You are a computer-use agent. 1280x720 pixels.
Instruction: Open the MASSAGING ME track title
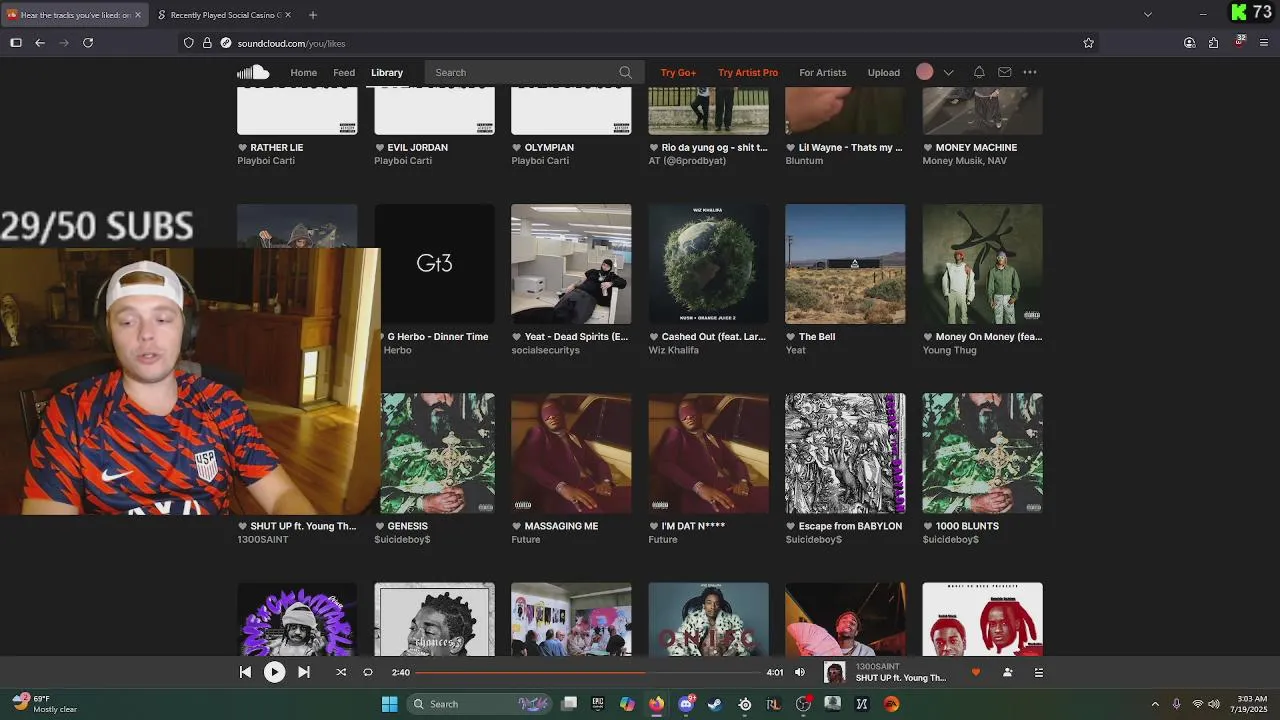(561, 526)
